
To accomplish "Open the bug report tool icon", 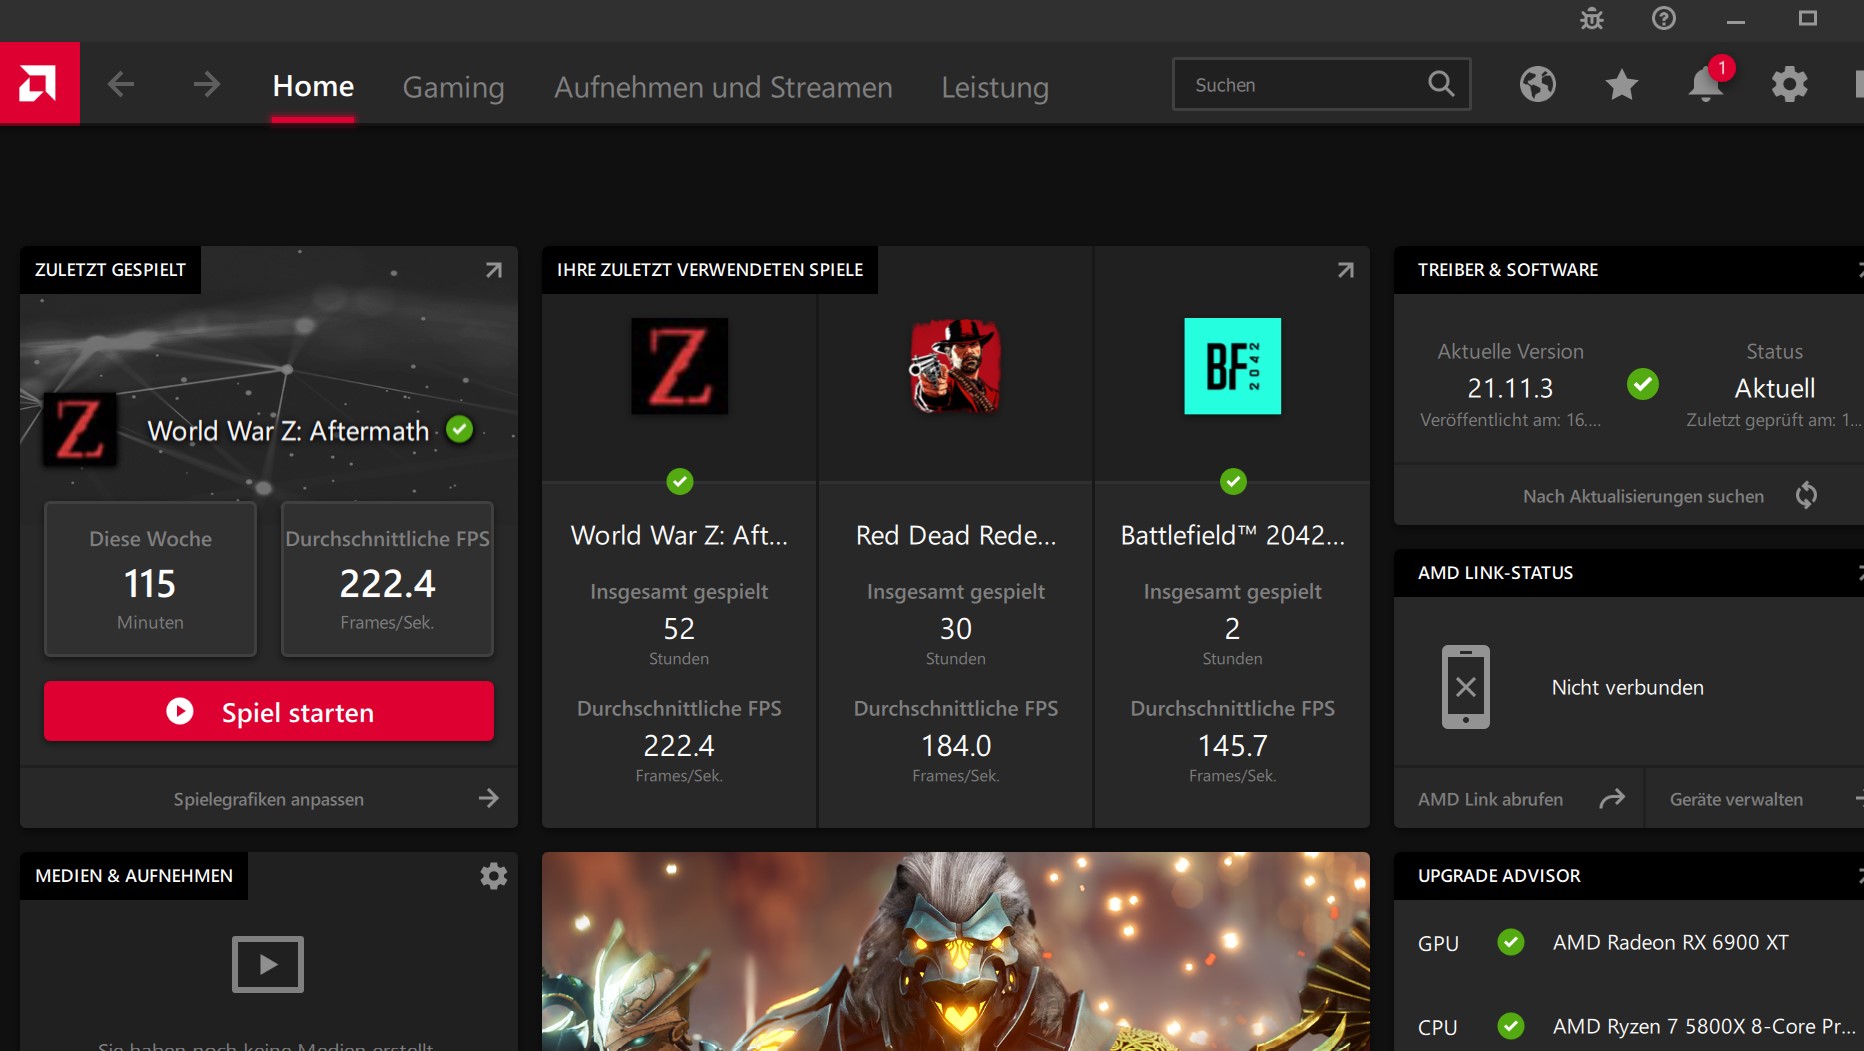I will 1592,18.
